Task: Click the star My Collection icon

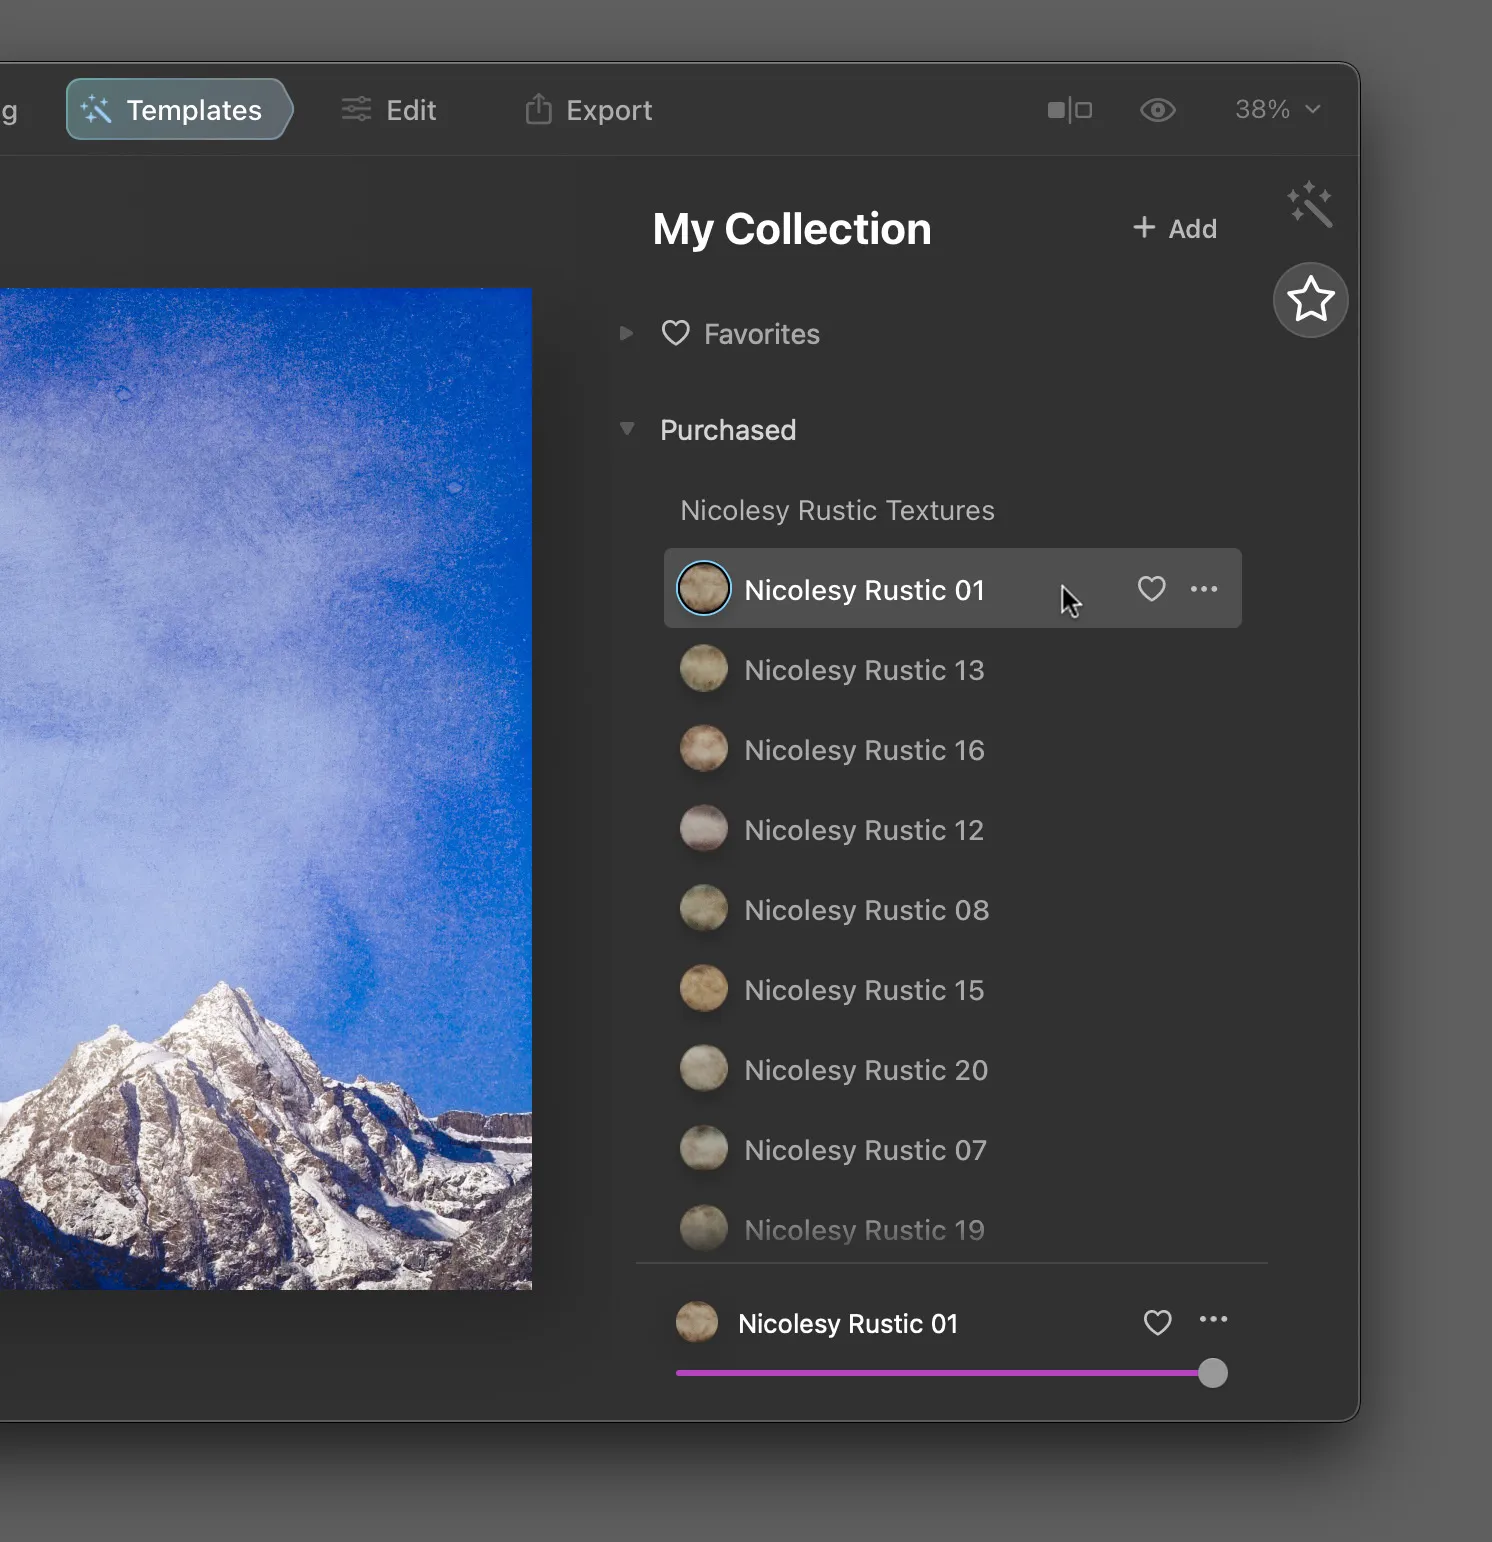Action: click(1310, 300)
